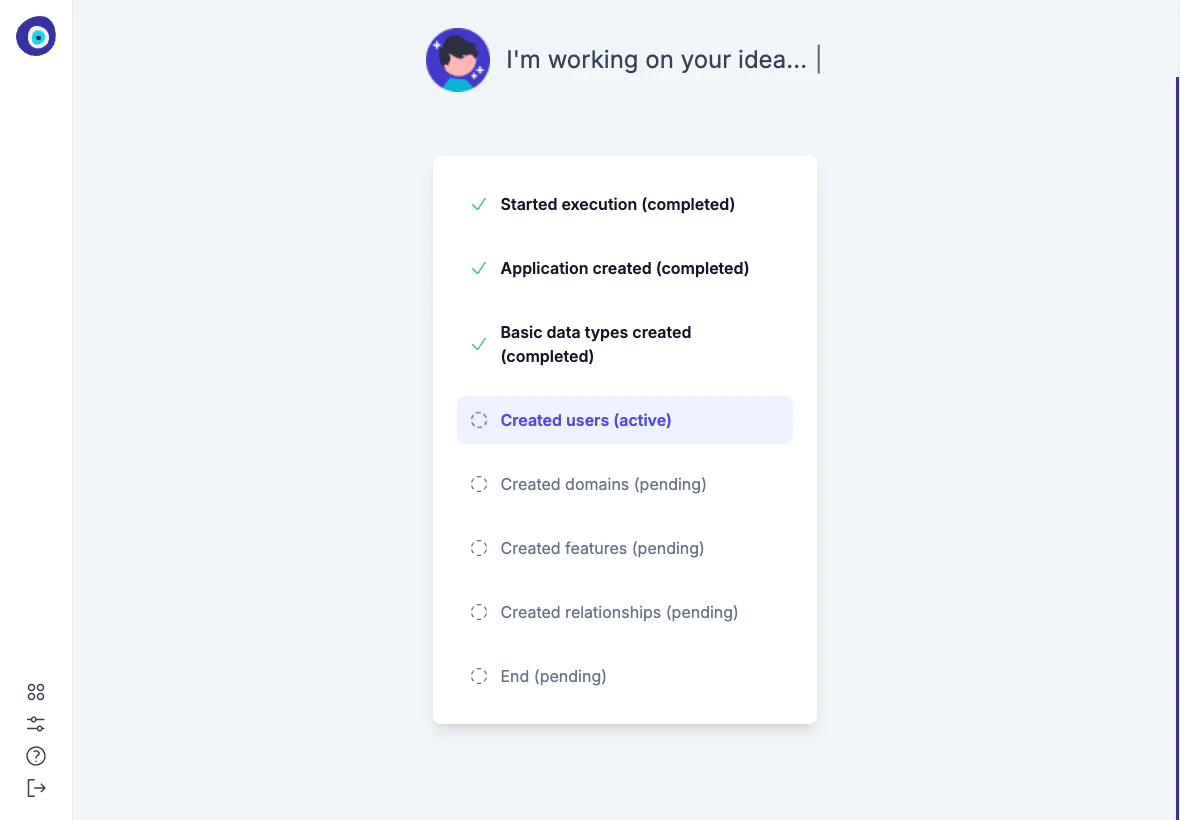1180x820 pixels.
Task: Click the Created features pending row
Action: 602,548
